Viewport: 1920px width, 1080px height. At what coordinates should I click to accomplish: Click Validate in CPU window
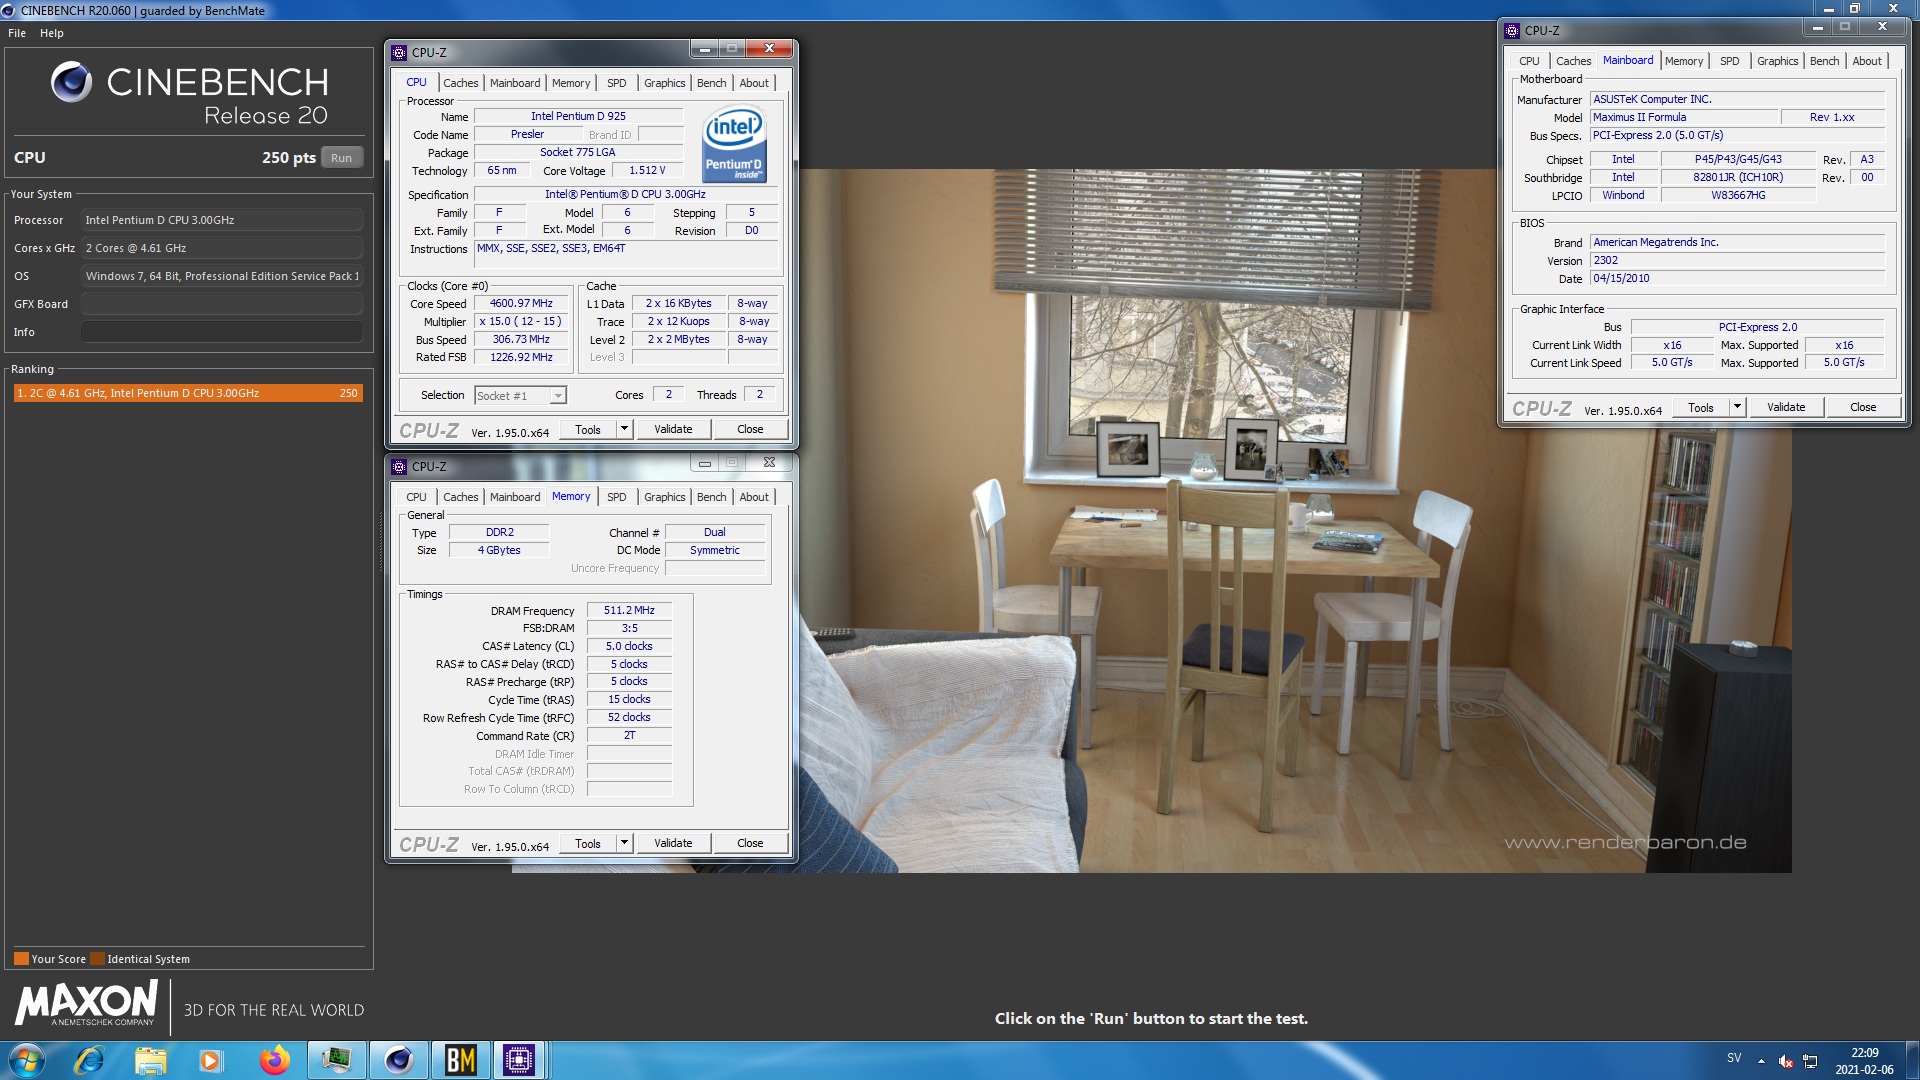(x=673, y=429)
